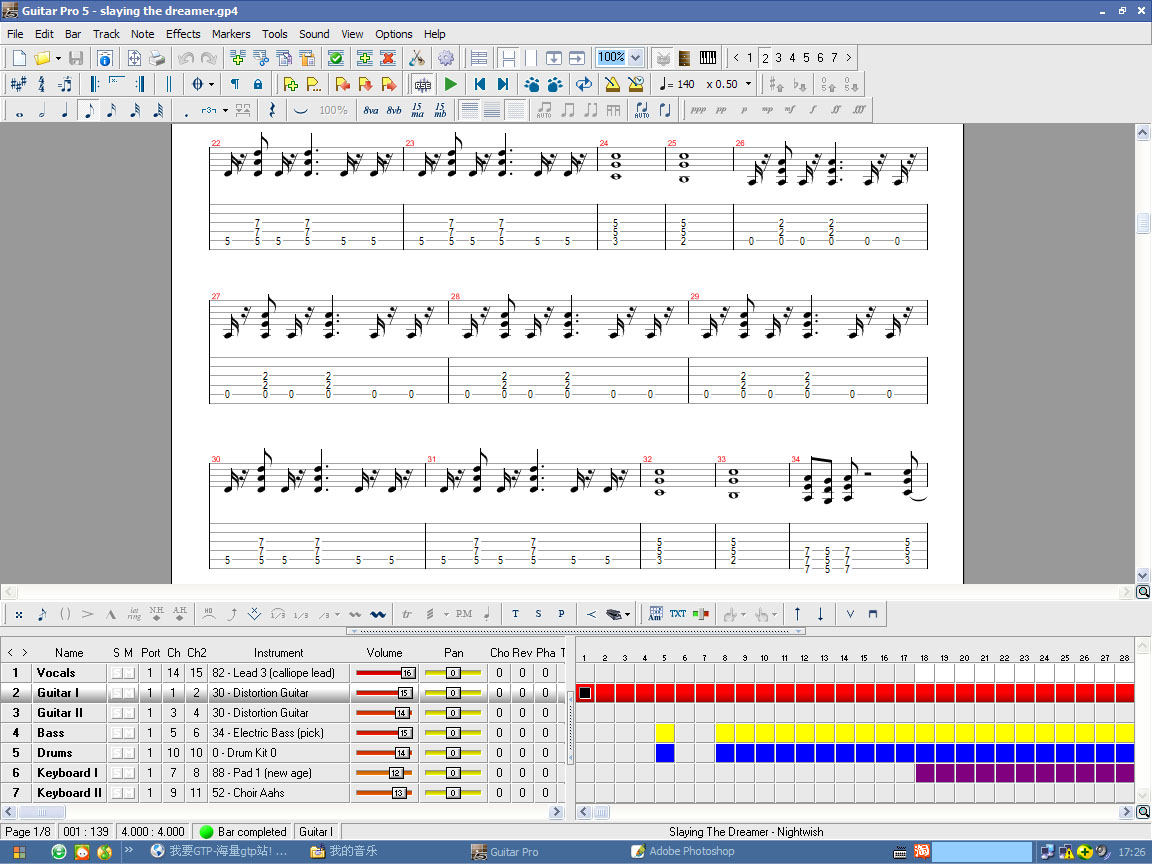Image resolution: width=1152 pixels, height=864 pixels.
Task: Show the keyboard view icon
Action: tap(708, 58)
